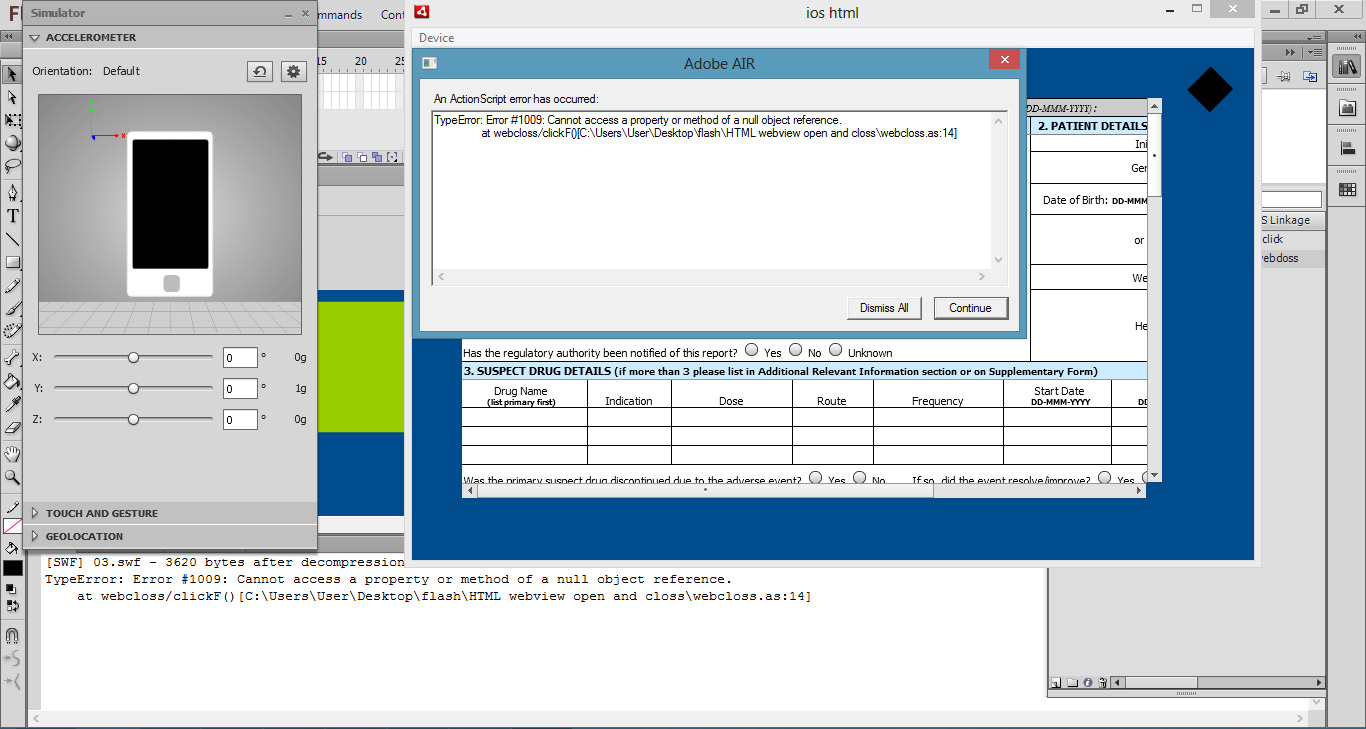The width and height of the screenshot is (1366, 729).
Task: Click the library Delete trash icon
Action: pos(1102,683)
